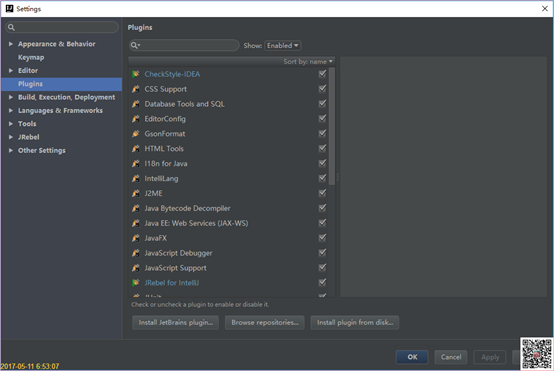This screenshot has height=371, width=554.
Task: Toggle the J2ME plugin checkbox
Action: coord(322,193)
